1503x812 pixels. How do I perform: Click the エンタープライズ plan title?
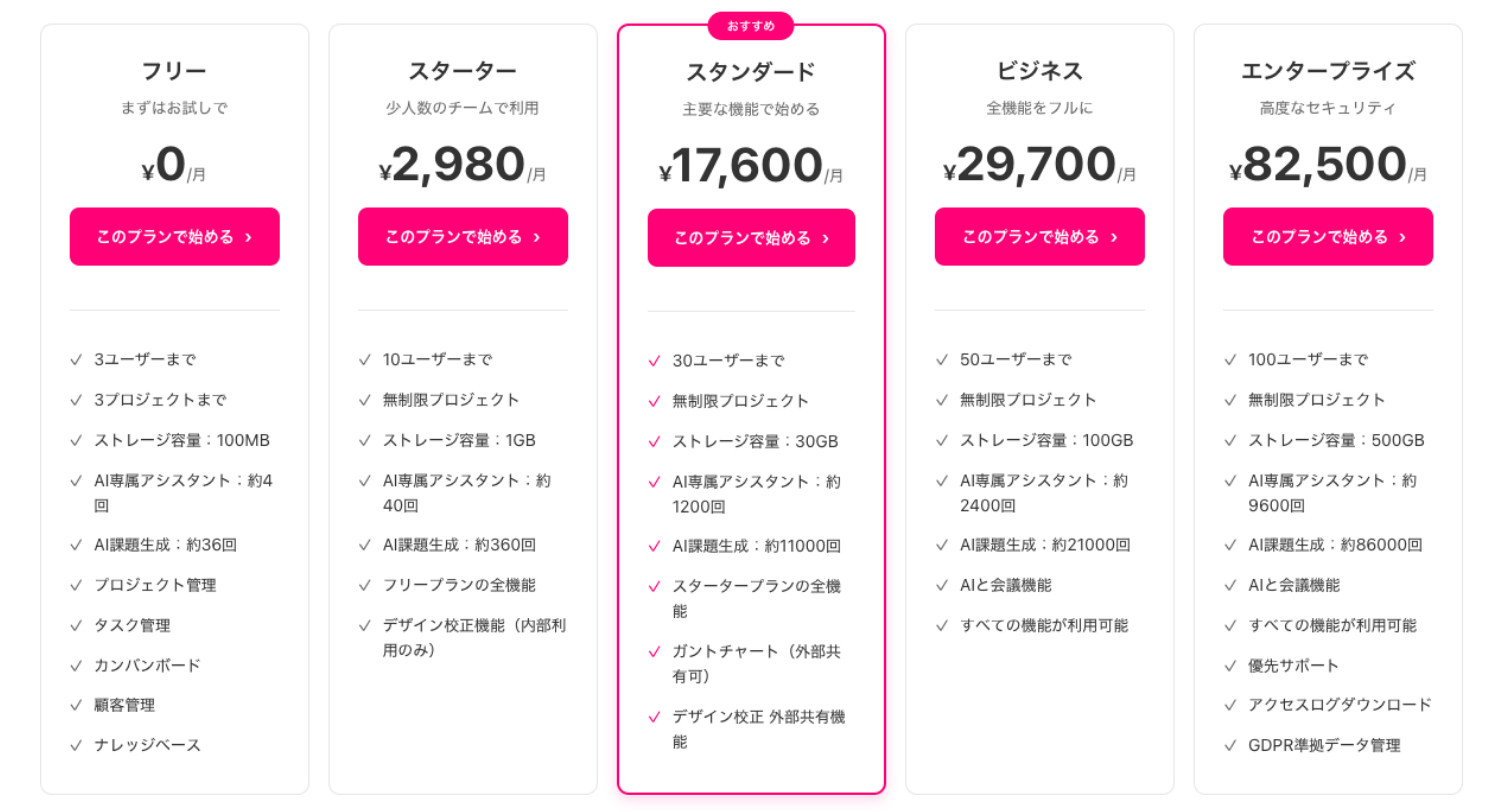click(x=1327, y=71)
